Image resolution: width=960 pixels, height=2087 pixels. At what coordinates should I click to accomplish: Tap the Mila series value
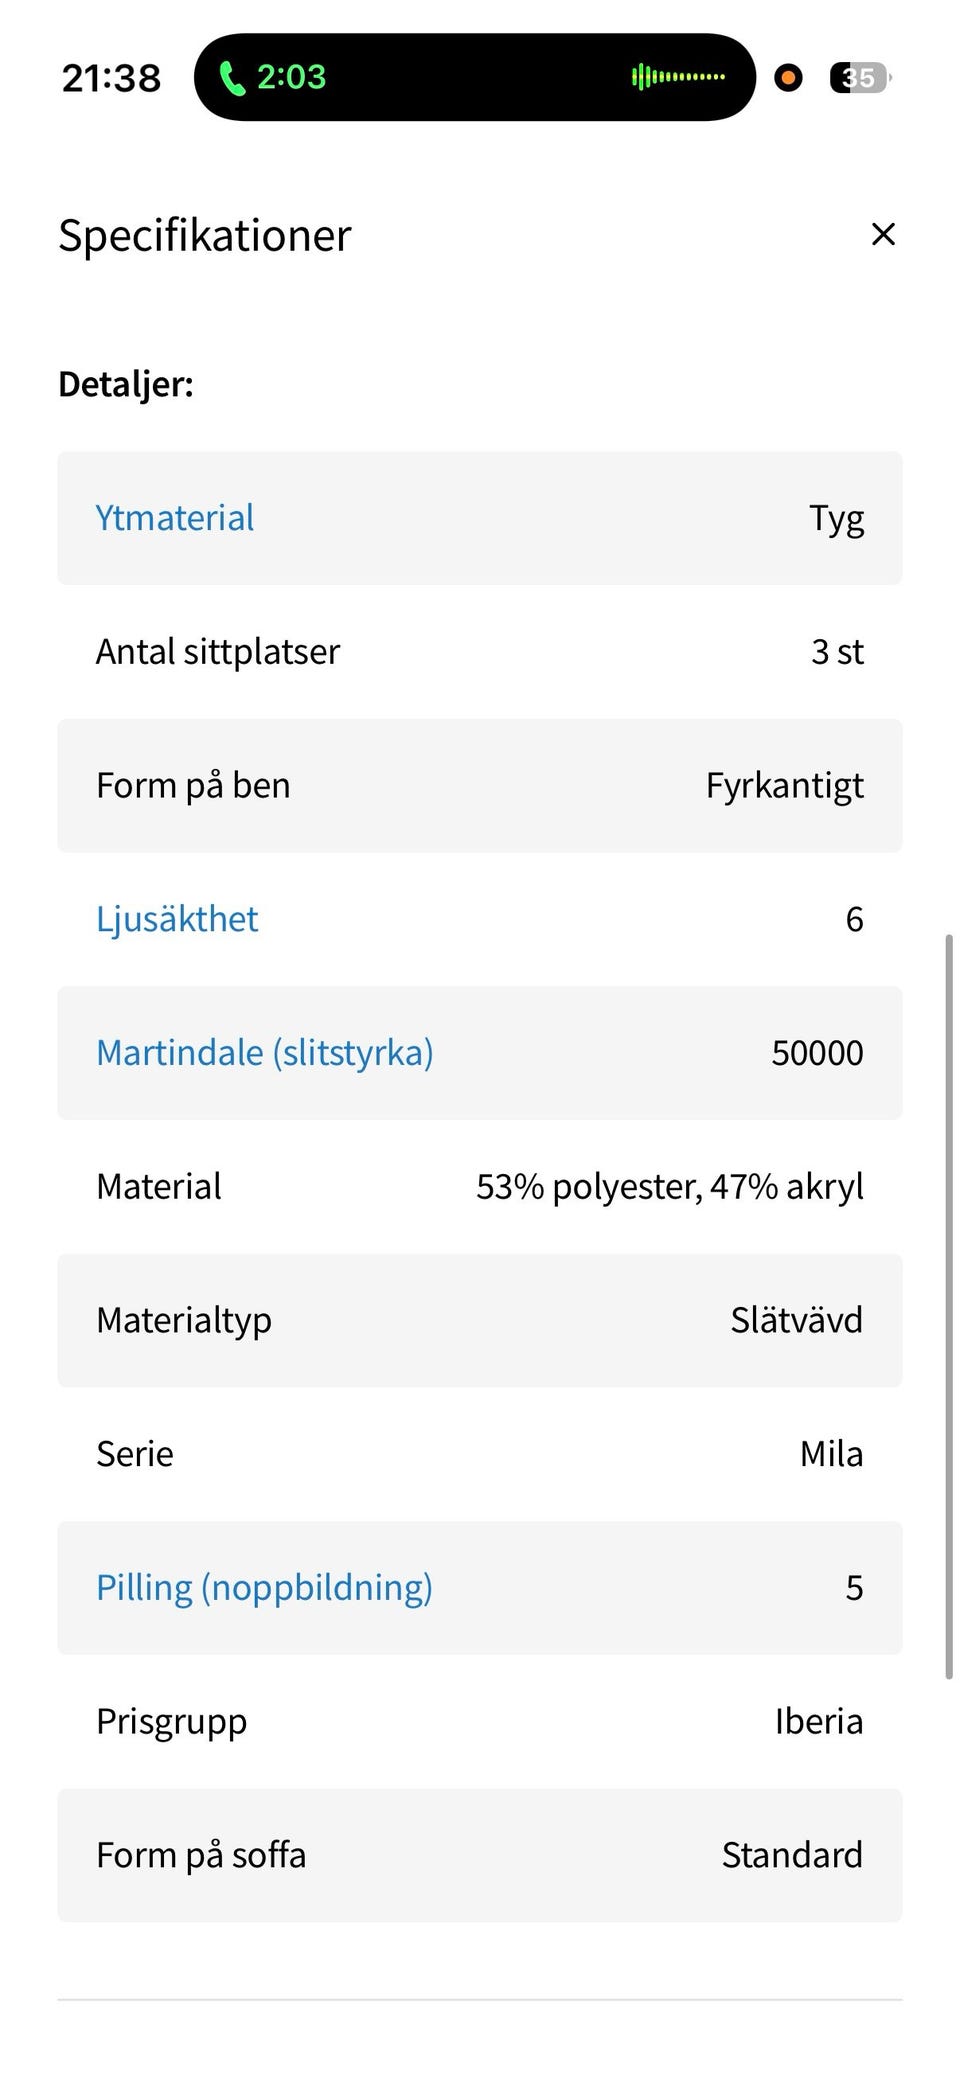pos(831,1454)
